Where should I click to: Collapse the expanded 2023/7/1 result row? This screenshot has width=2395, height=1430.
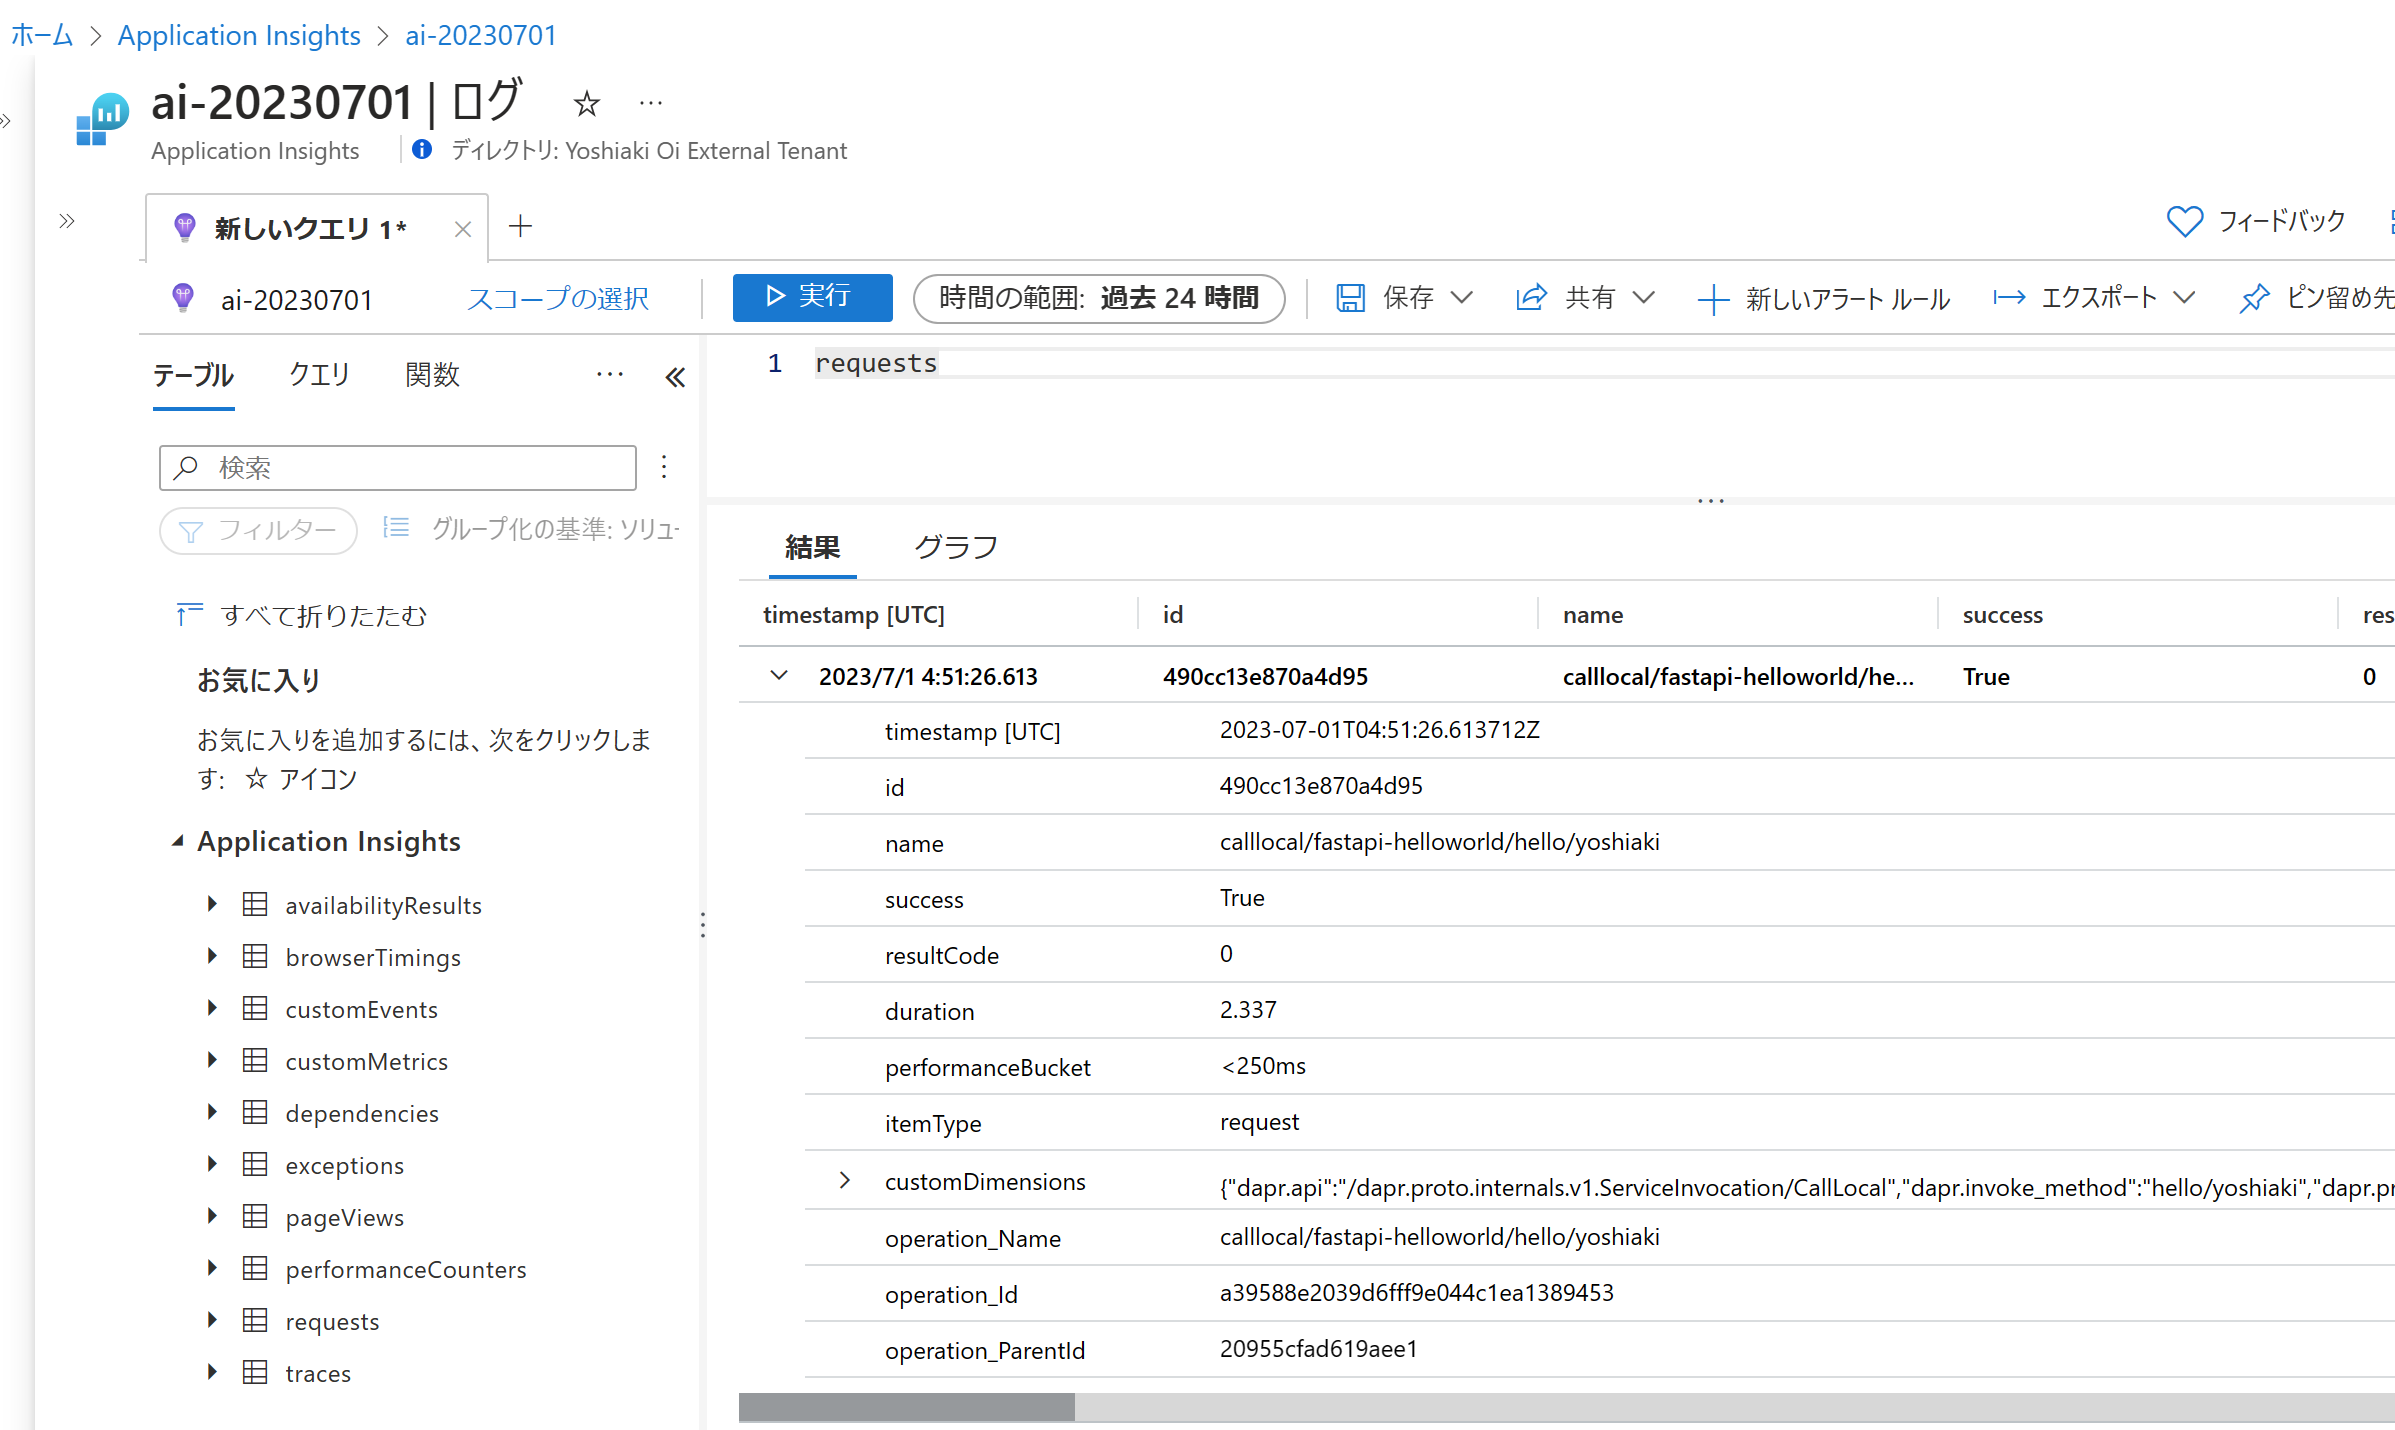tap(779, 676)
